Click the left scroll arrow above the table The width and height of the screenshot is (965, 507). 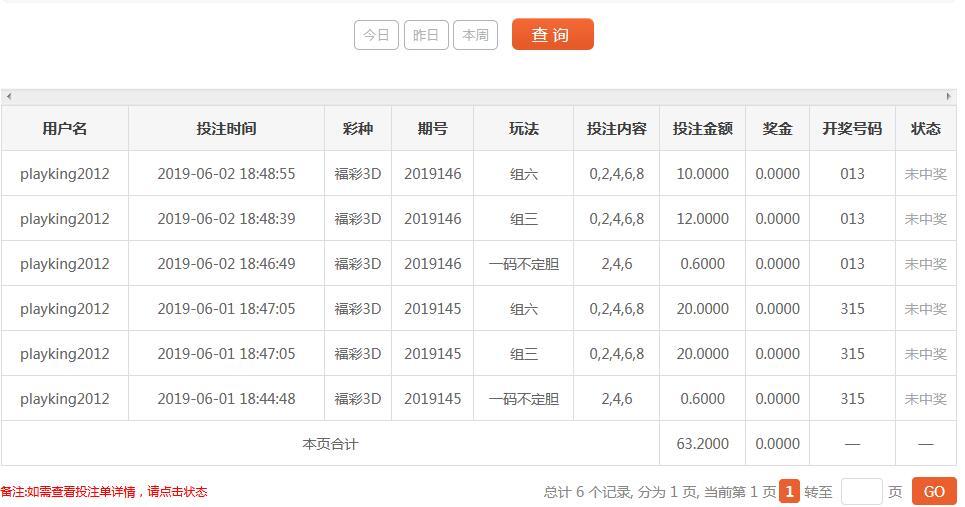[9, 97]
